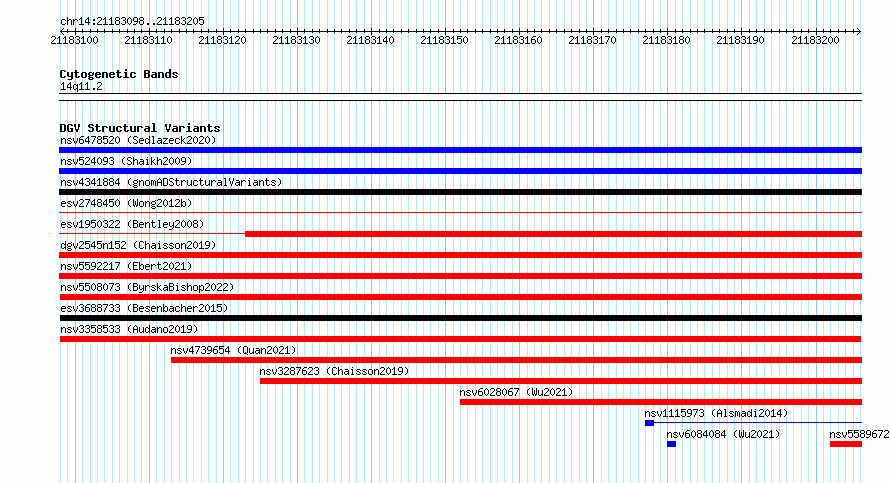890x483 pixels.
Task: Click ruler position 21183100
Action: [74, 40]
